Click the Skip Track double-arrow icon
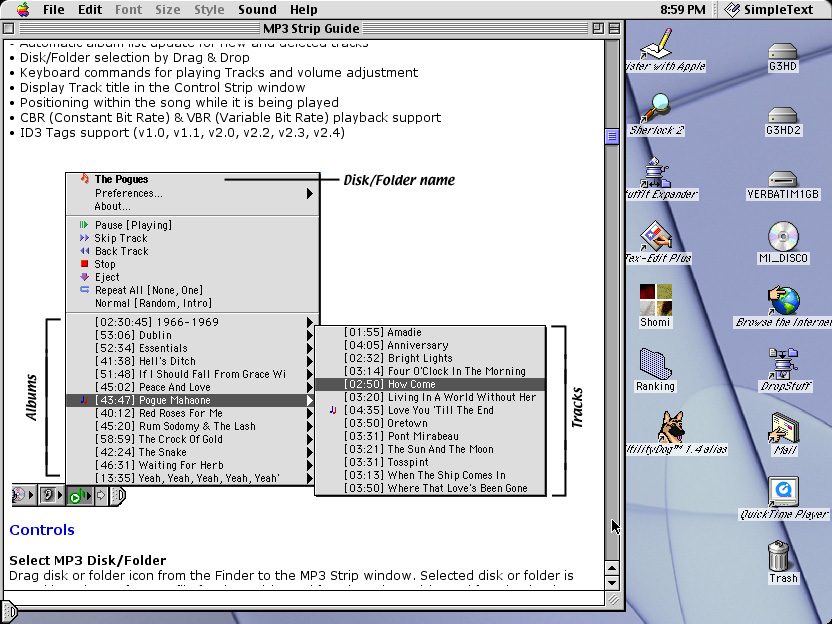Screen dimensions: 832x624 (84, 238)
